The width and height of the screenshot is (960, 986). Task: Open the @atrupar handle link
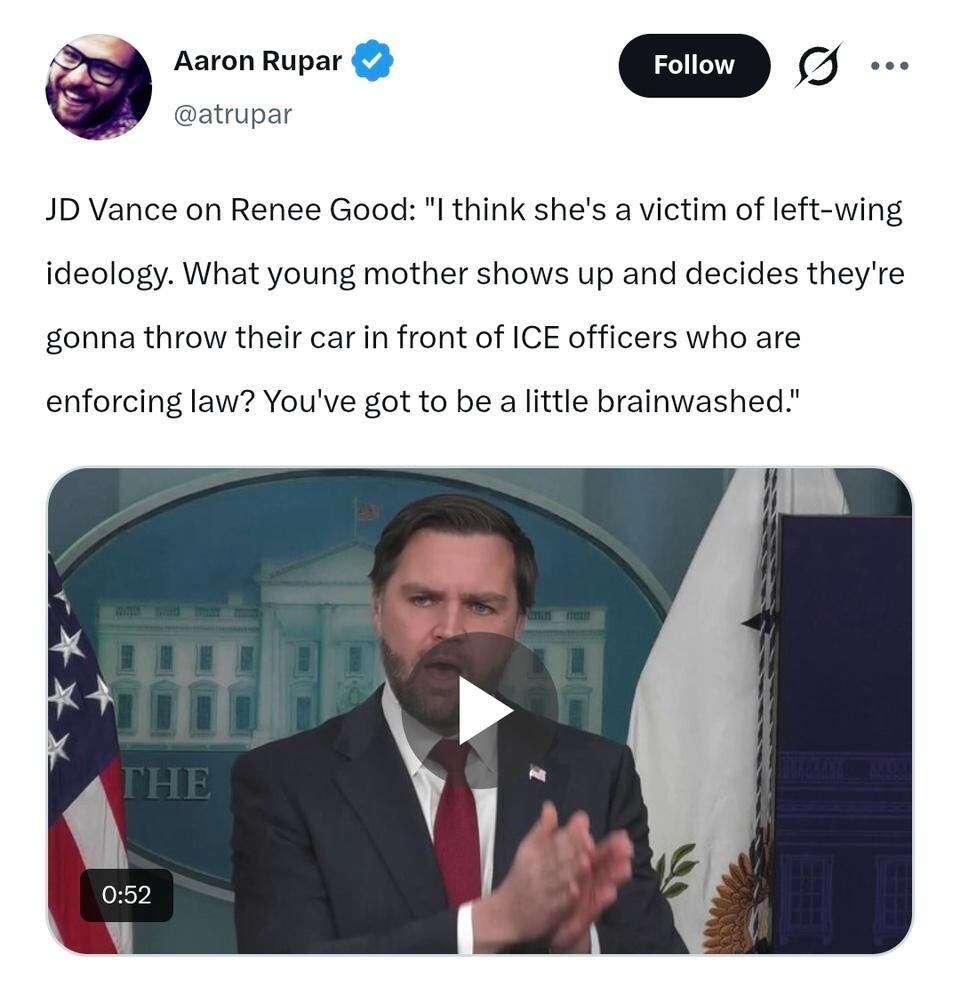[233, 114]
